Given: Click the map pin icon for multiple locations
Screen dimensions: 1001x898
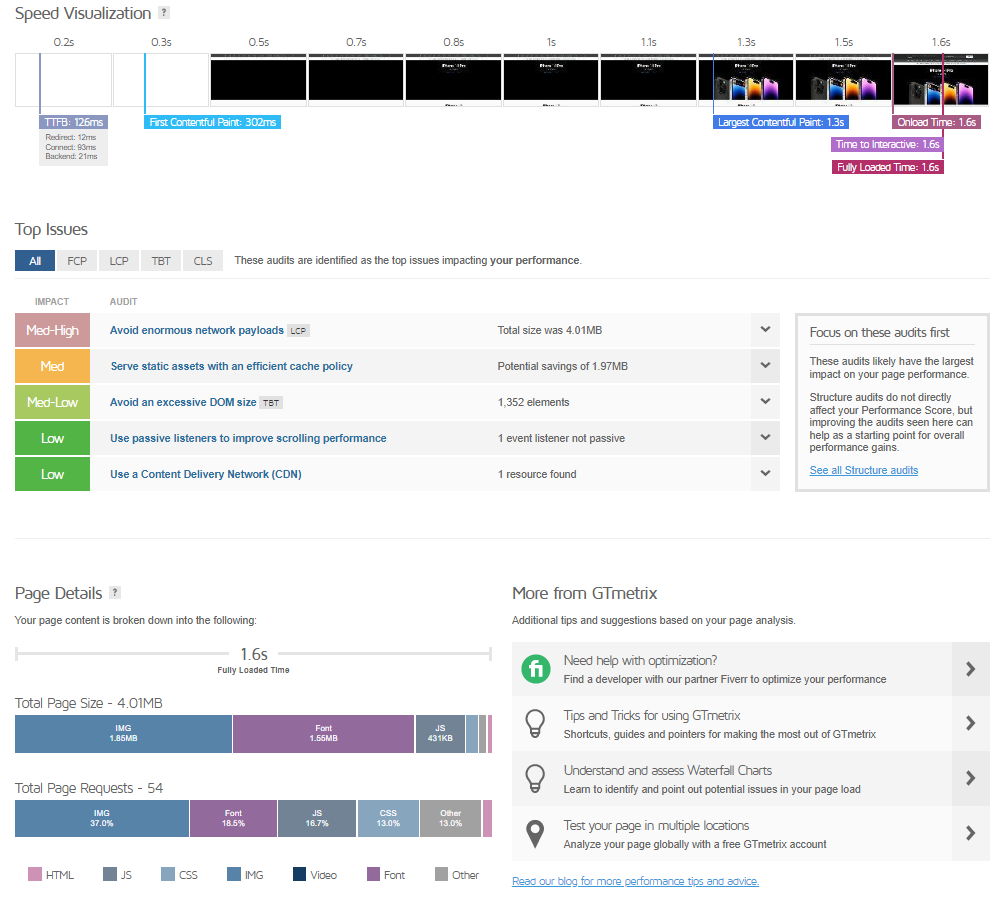Looking at the screenshot, I should pos(537,834).
